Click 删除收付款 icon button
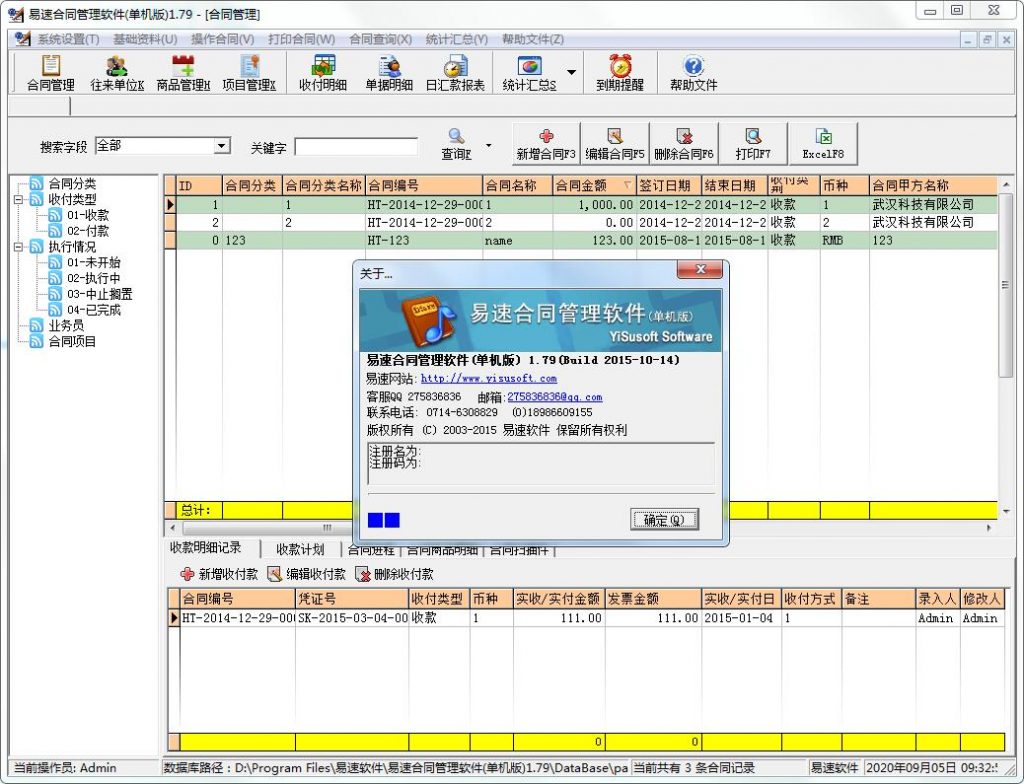Screen dimensions: 1024x784 [394, 574]
